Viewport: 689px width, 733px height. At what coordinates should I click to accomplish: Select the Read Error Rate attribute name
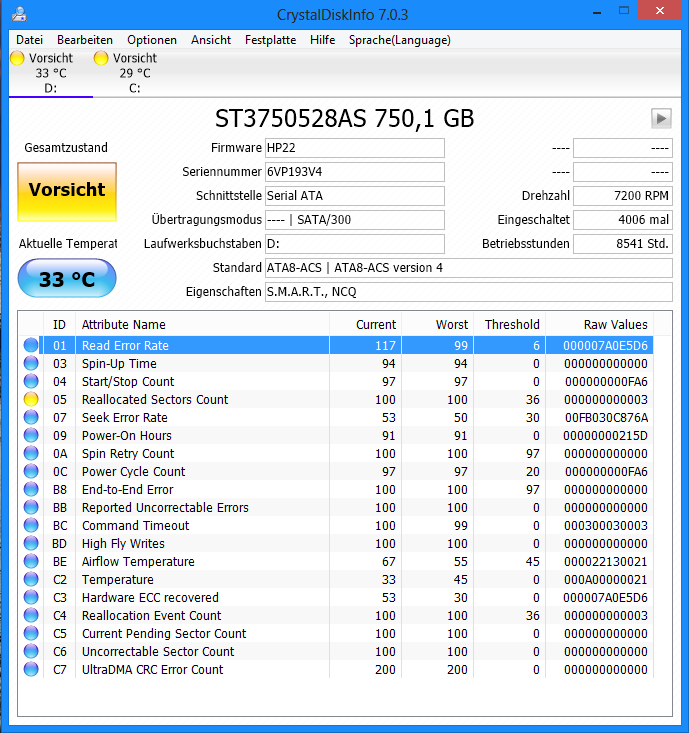pyautogui.click(x=125, y=345)
